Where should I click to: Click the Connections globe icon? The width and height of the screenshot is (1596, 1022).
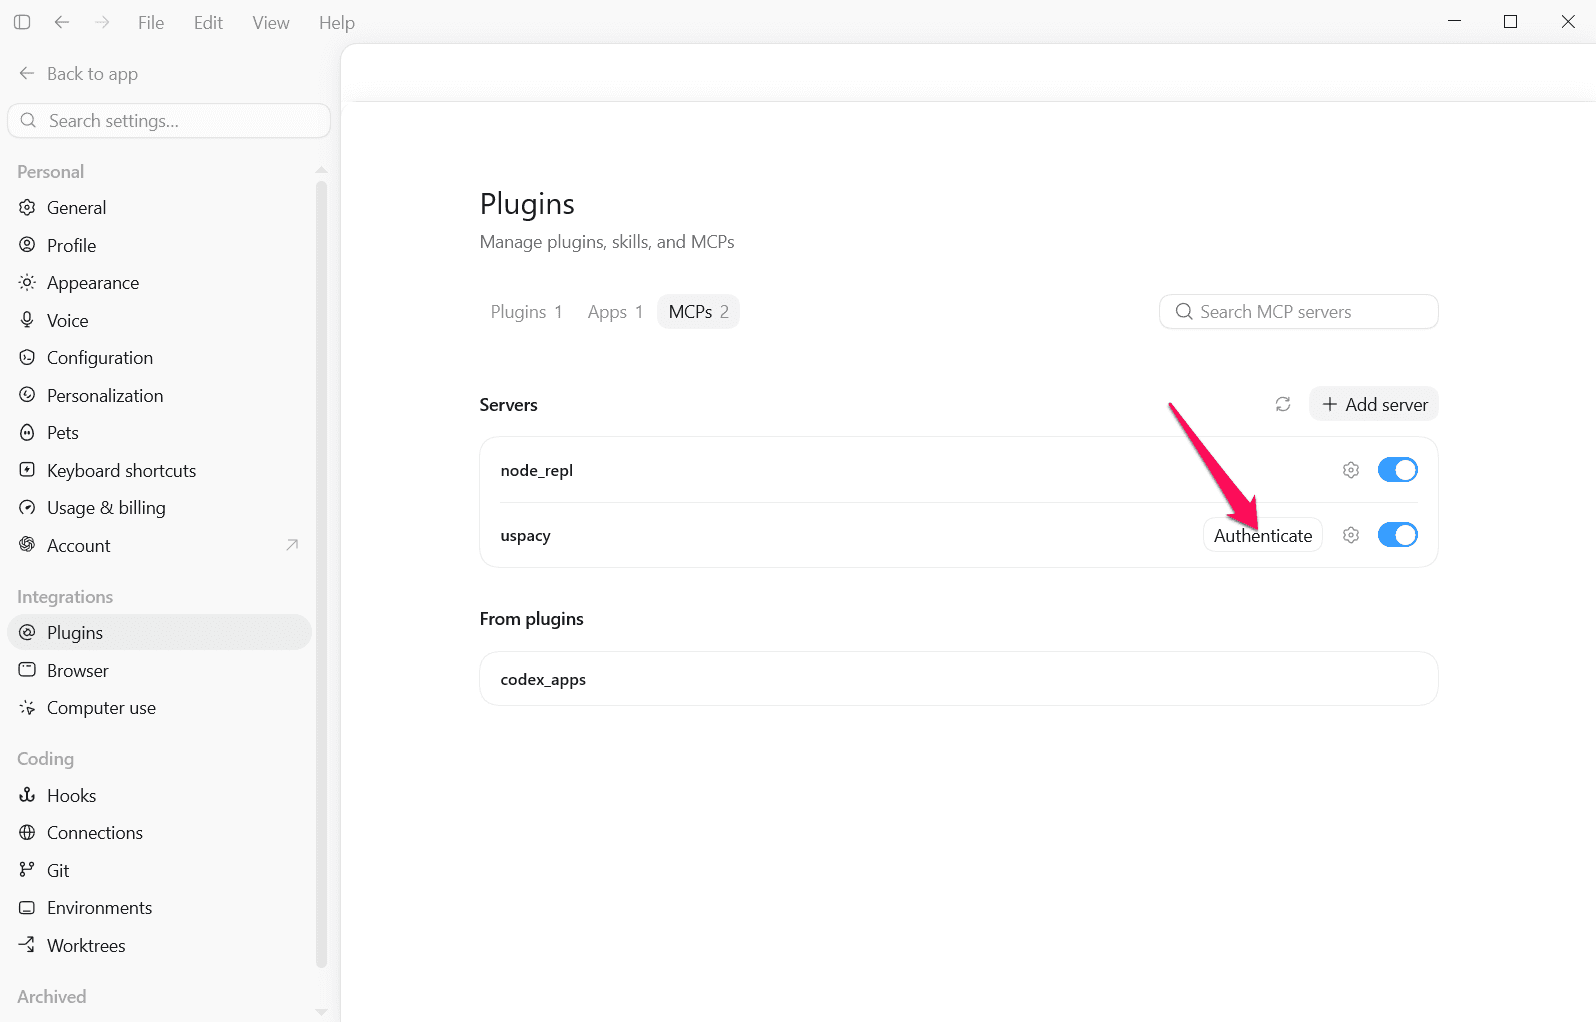coord(27,832)
